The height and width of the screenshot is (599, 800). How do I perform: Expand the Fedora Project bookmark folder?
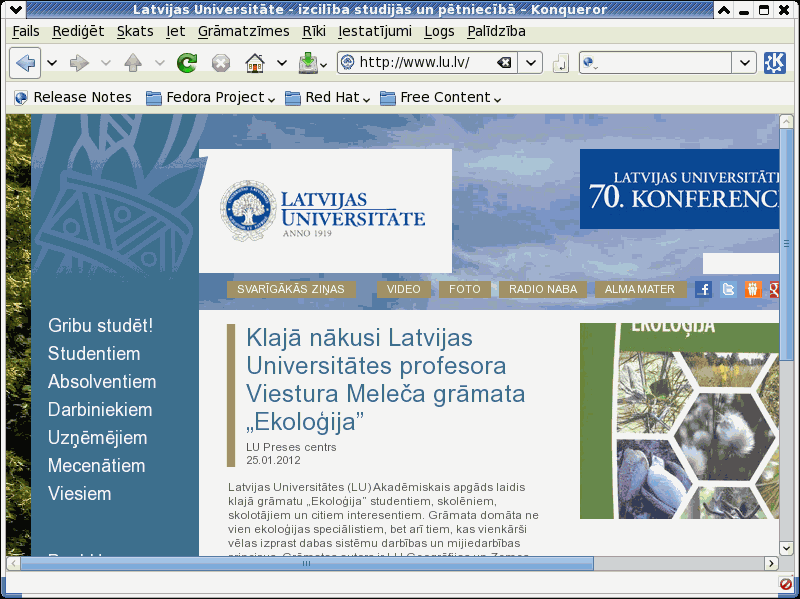[x=210, y=97]
